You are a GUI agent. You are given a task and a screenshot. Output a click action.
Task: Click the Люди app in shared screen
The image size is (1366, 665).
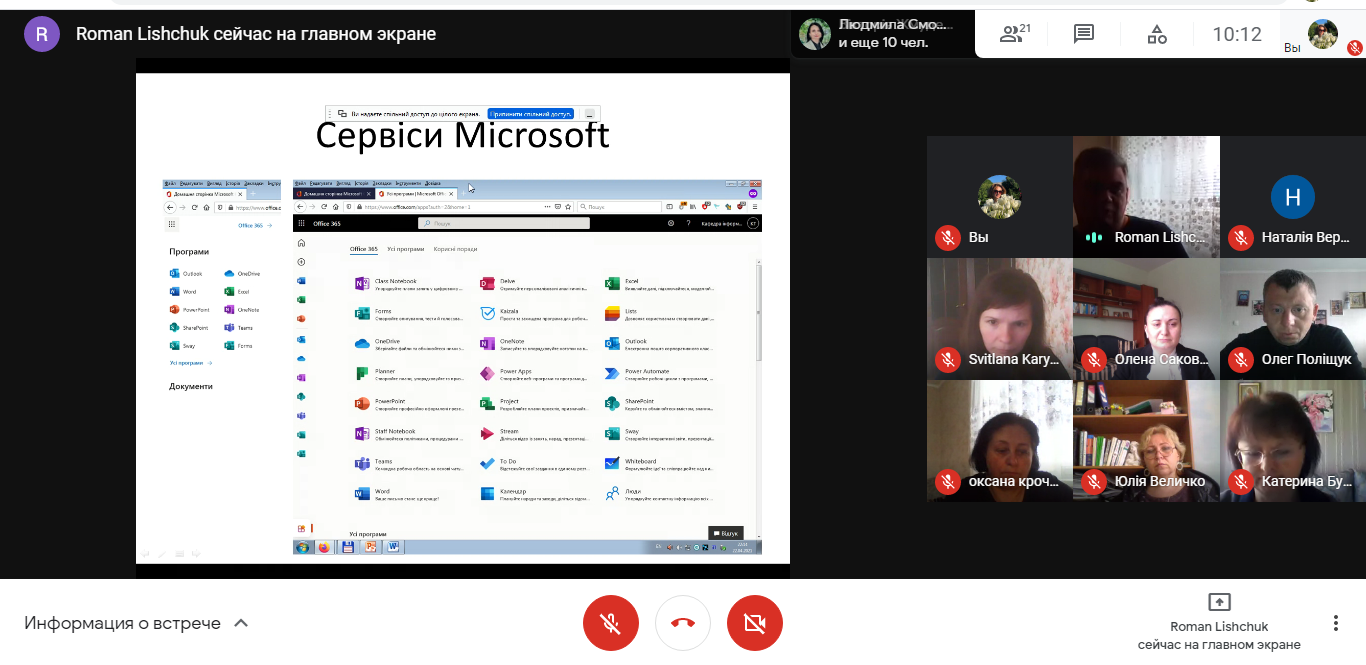click(x=658, y=494)
